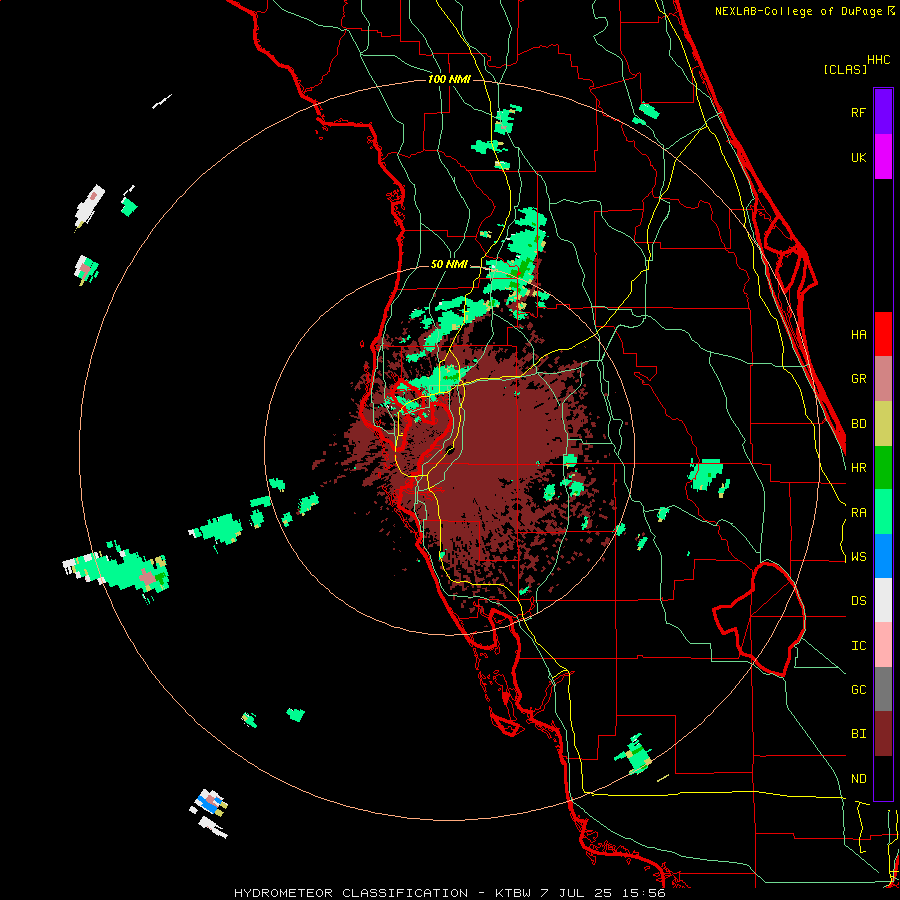Screen dimensions: 900x900
Task: Click the IC legend label
Action: point(858,646)
